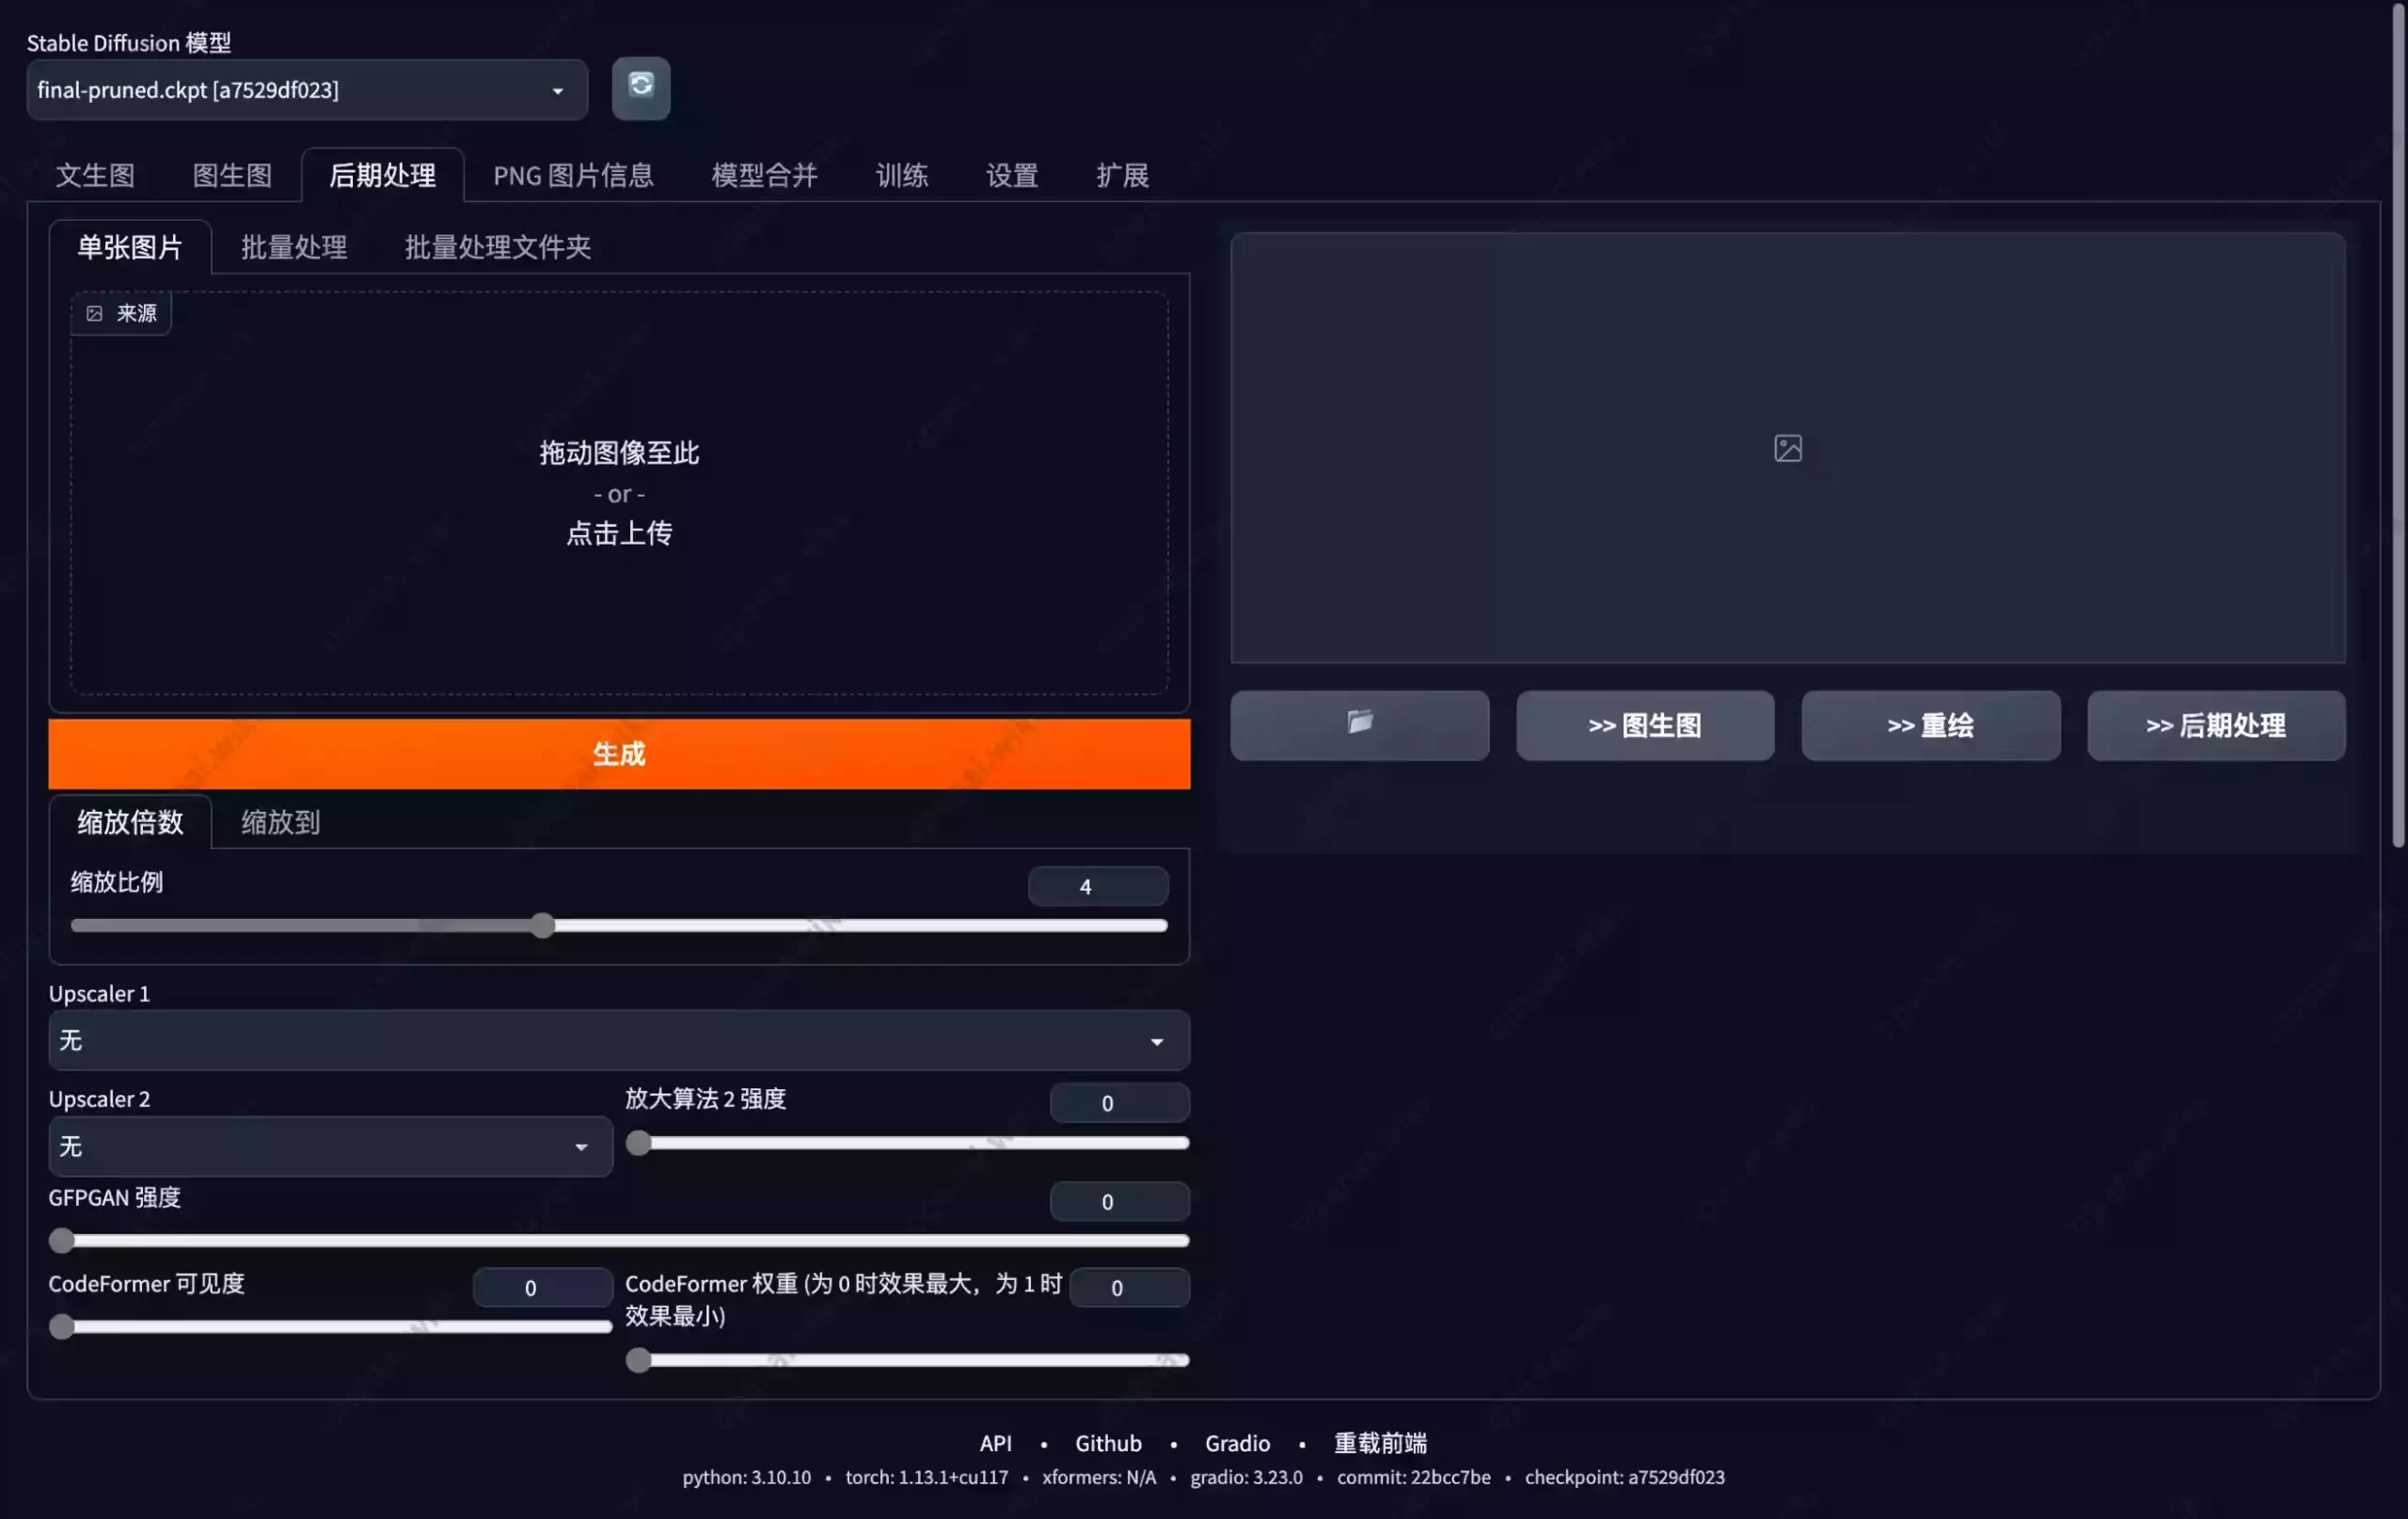
Task: Click the CodeFormer 可见度 number field
Action: pos(542,1288)
